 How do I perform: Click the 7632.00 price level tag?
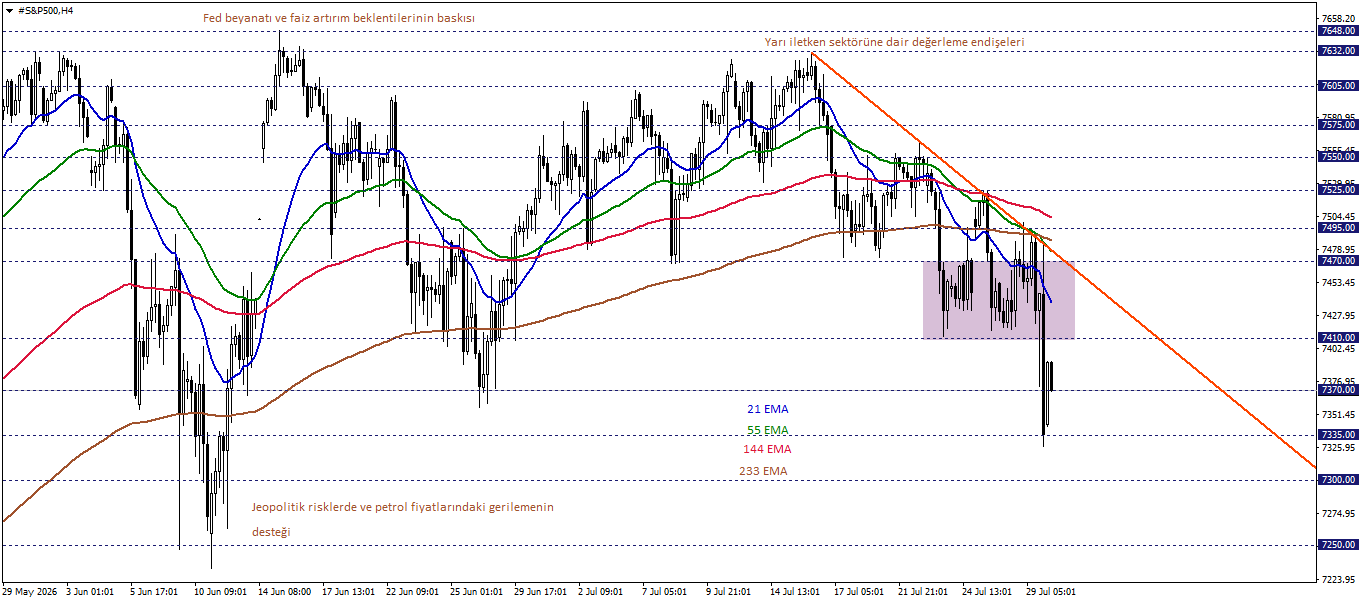(1338, 50)
